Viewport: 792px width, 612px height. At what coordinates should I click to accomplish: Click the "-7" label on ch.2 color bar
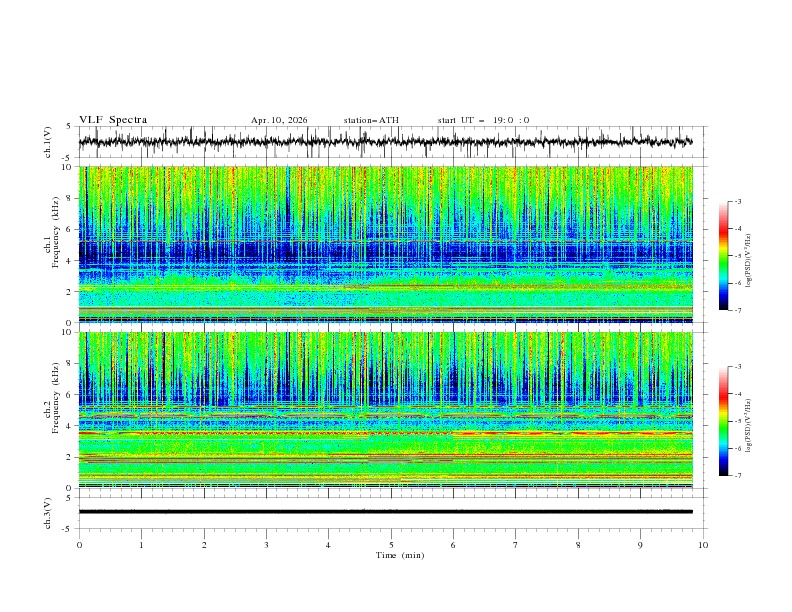(x=737, y=476)
